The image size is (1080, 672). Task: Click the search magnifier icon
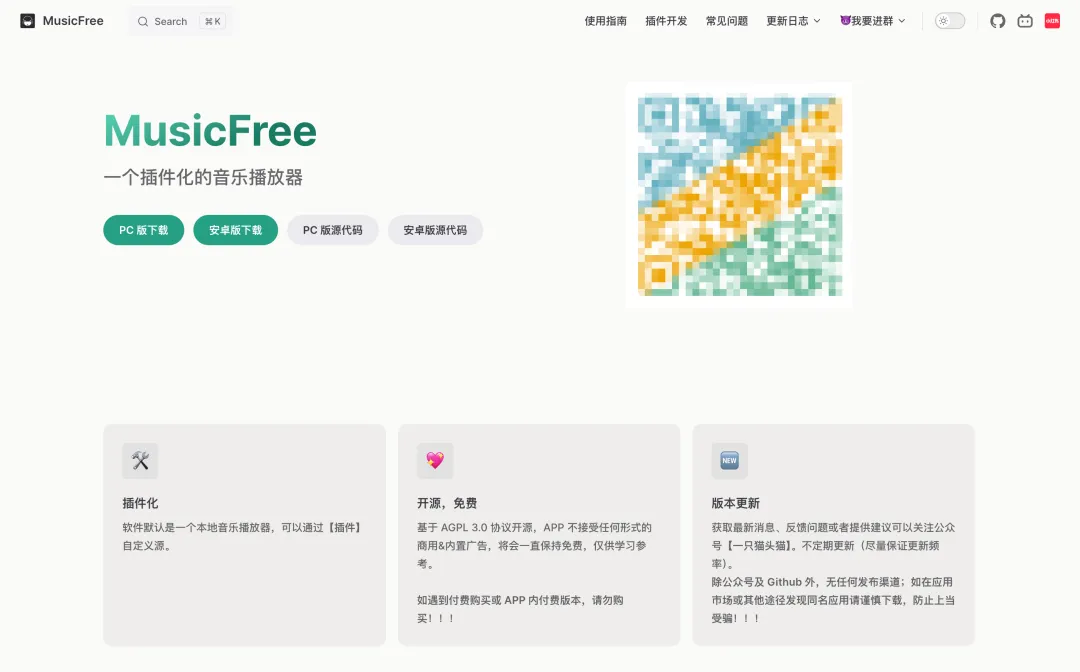click(x=143, y=21)
